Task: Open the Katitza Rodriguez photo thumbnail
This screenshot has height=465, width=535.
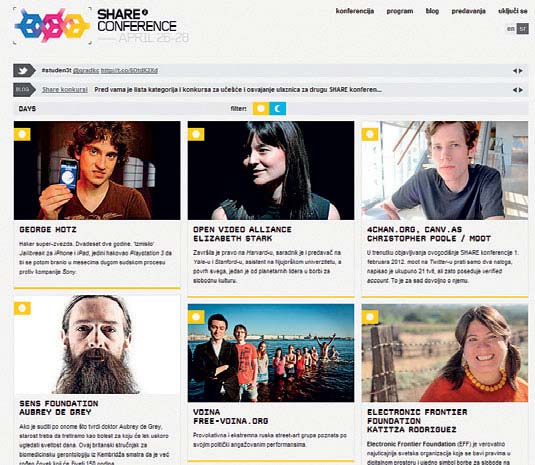Action: [445, 353]
